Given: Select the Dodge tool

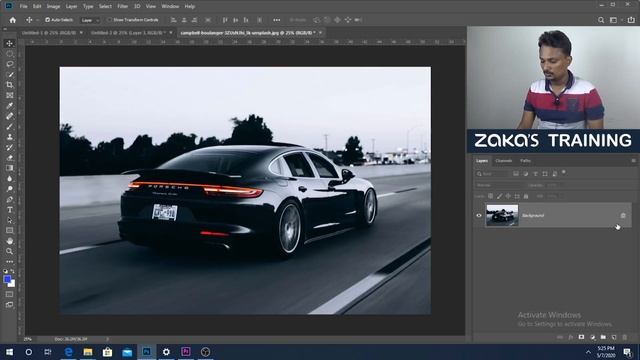Looking at the screenshot, I should [9, 189].
